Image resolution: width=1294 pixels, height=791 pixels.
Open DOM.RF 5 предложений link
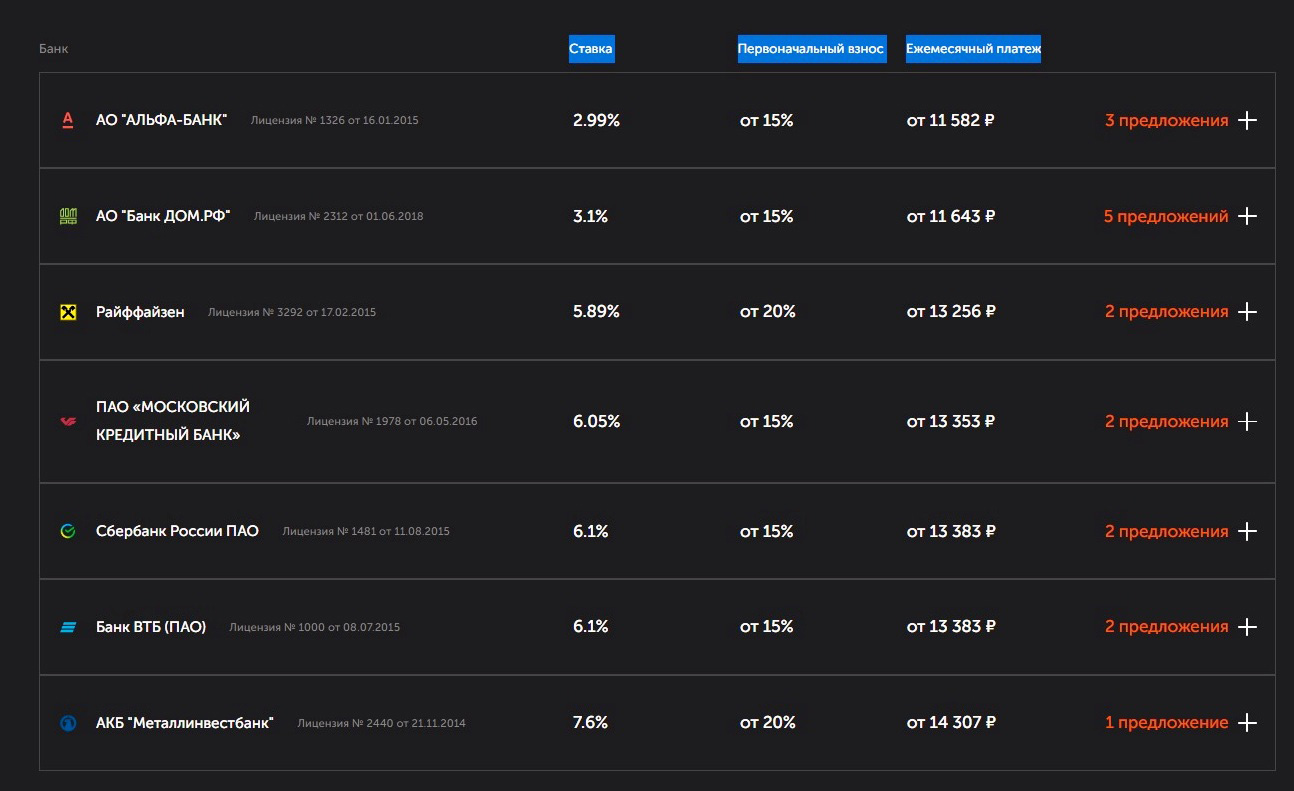(x=1165, y=216)
